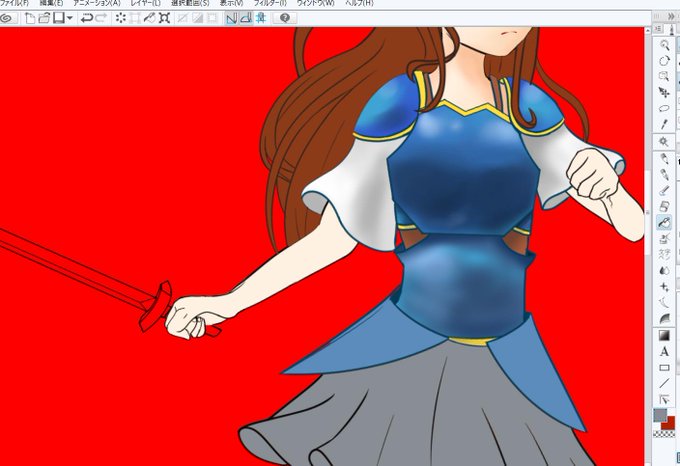Click the Fill toolbar icon
Viewport: 680px width, 466px height.
click(x=150, y=18)
